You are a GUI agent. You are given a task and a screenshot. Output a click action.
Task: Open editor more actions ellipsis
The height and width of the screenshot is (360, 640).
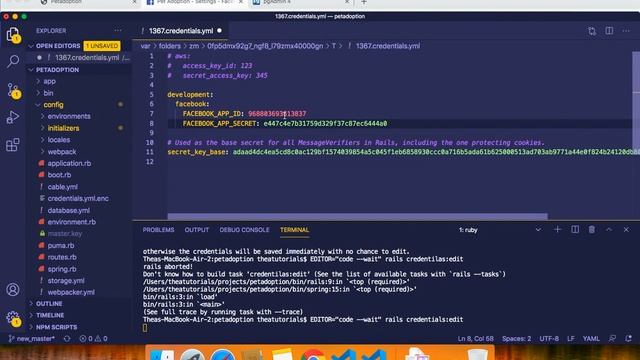pos(626,31)
